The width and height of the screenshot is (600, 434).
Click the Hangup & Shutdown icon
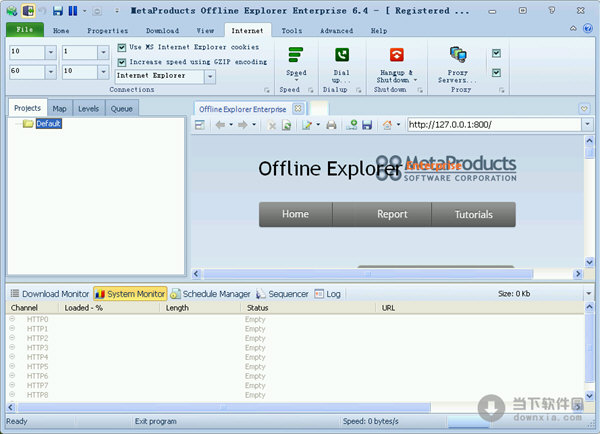tap(396, 55)
